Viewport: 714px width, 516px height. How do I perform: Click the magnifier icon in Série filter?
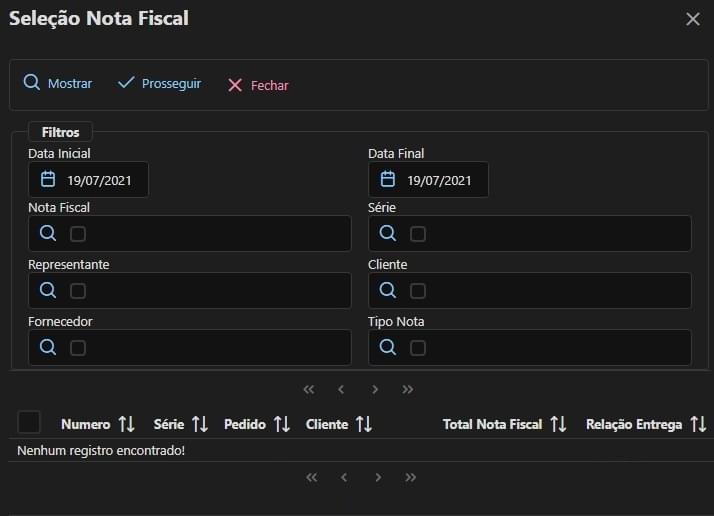click(x=387, y=234)
